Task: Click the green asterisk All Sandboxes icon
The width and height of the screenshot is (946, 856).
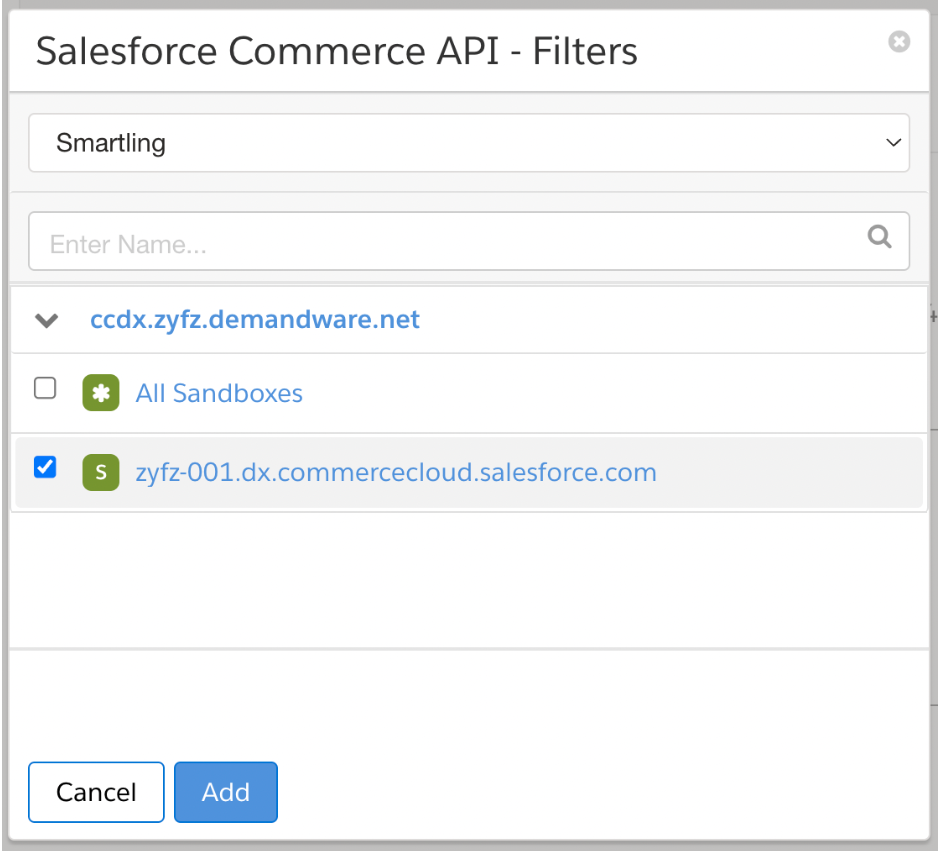Action: click(101, 393)
